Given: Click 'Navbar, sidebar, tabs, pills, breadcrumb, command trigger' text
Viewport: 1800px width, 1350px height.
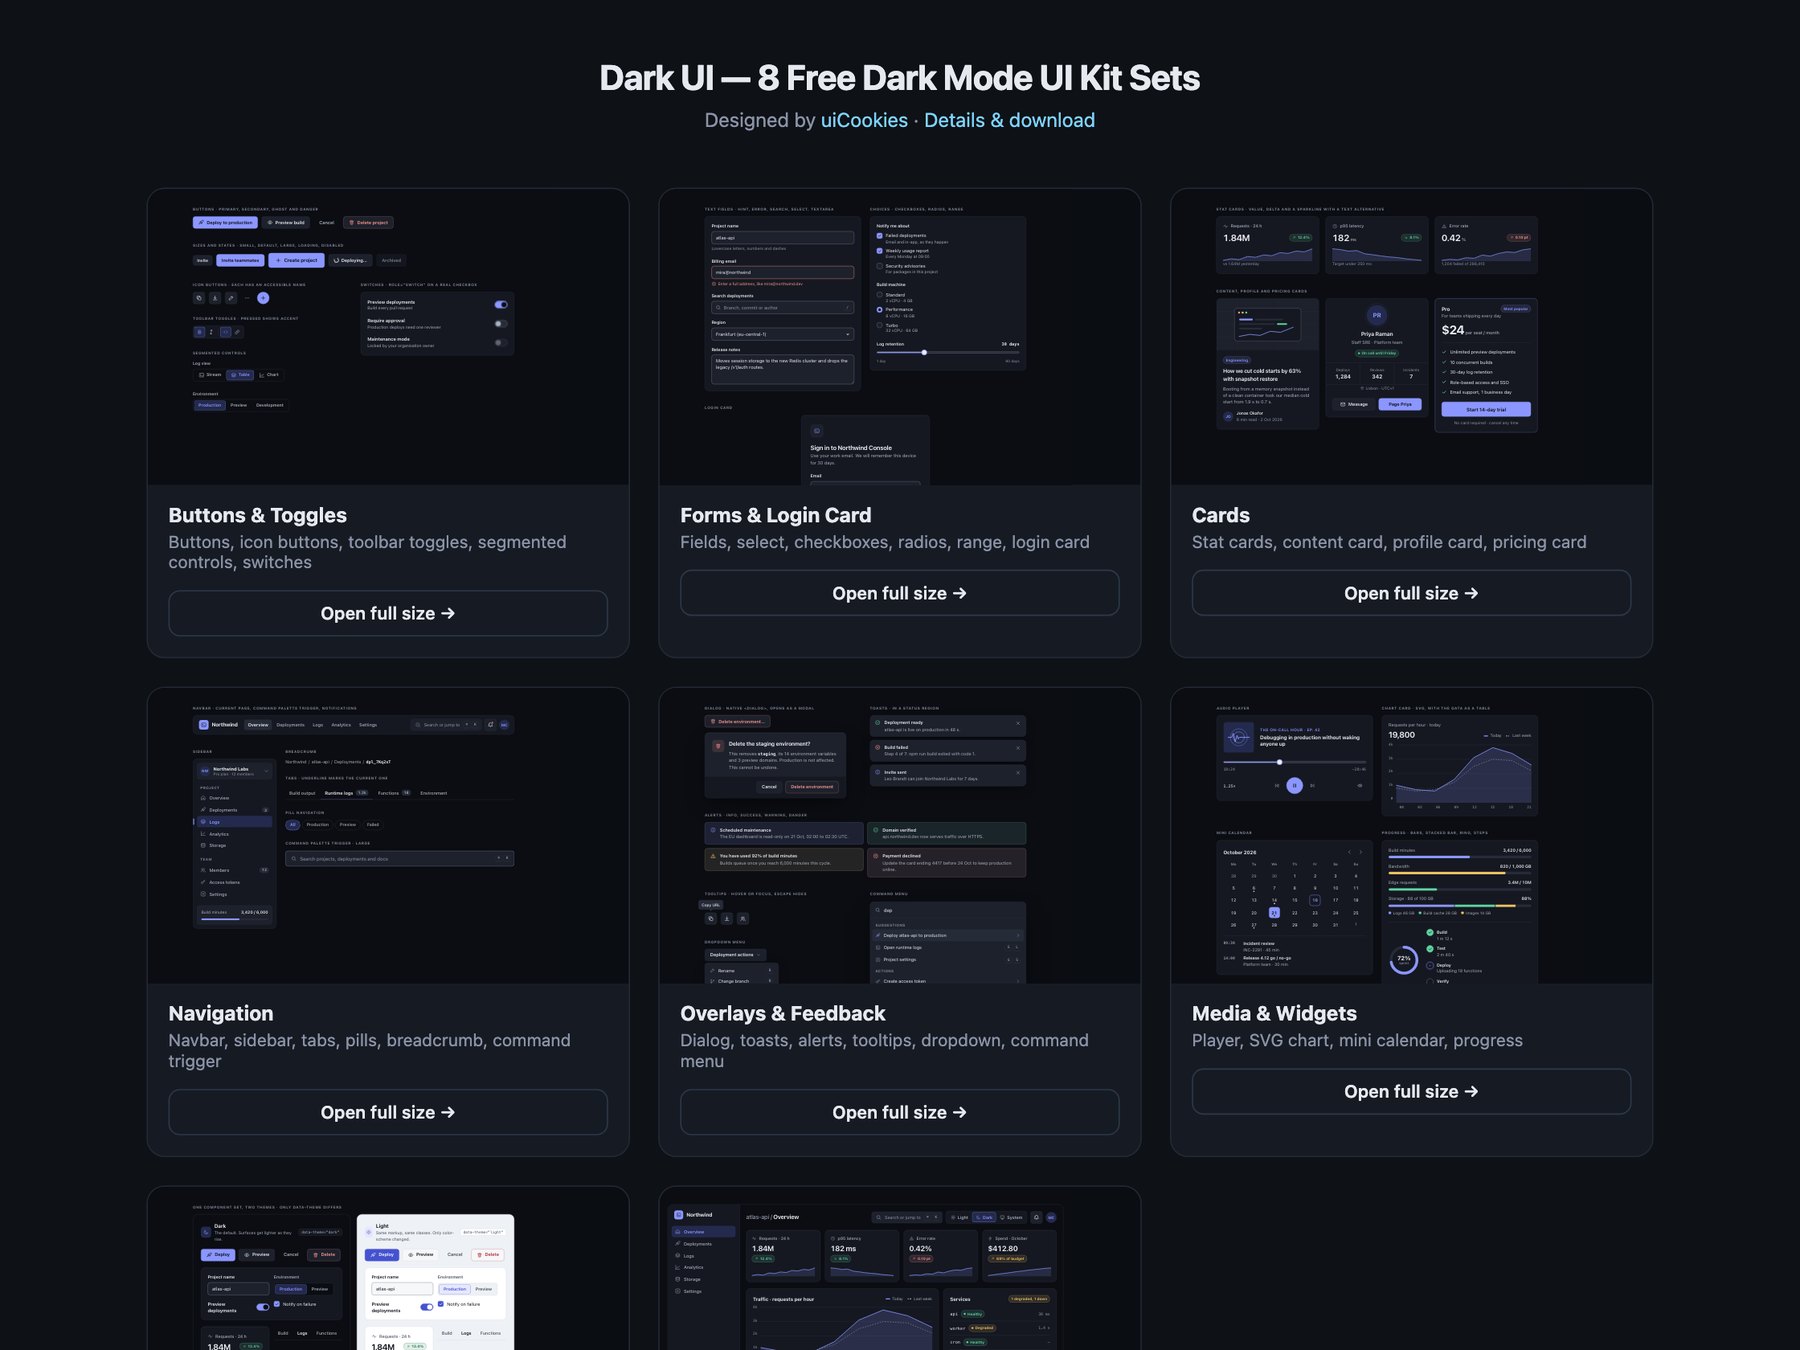Looking at the screenshot, I should (x=369, y=1050).
